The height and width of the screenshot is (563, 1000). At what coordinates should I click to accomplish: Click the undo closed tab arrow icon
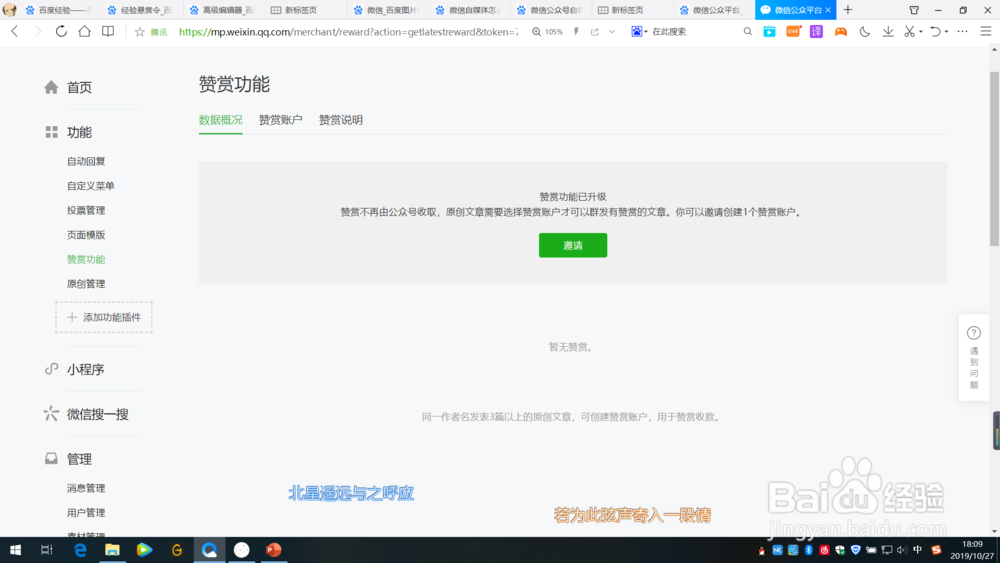tap(935, 31)
